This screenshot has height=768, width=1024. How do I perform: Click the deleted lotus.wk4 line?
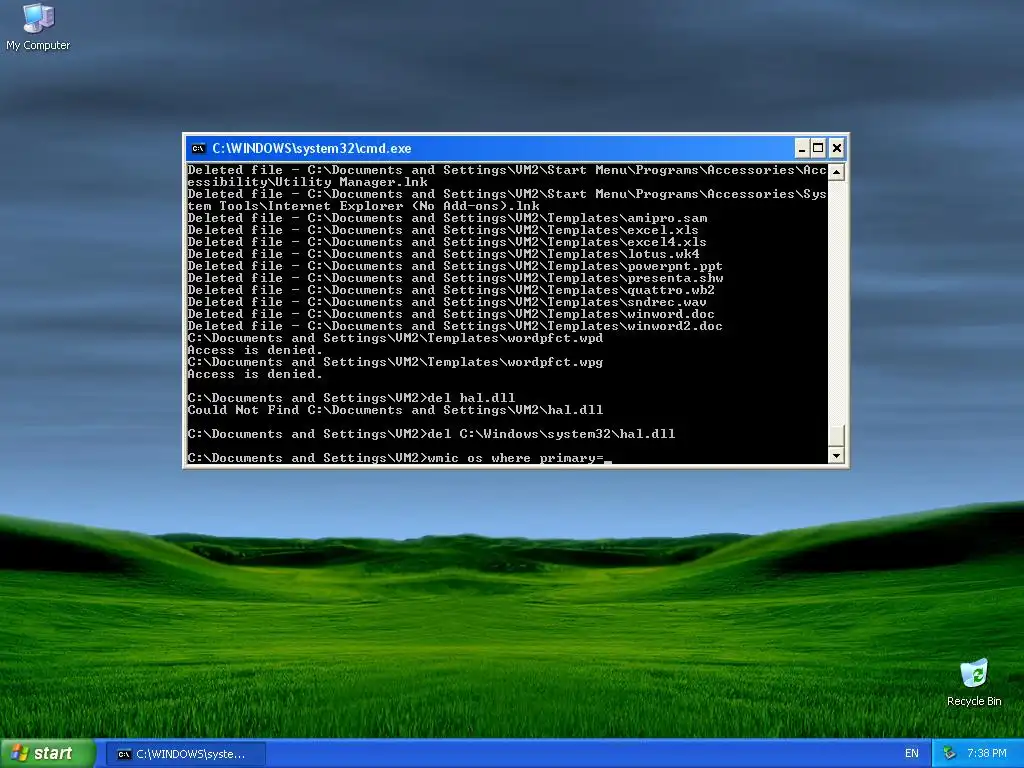pyautogui.click(x=443, y=254)
